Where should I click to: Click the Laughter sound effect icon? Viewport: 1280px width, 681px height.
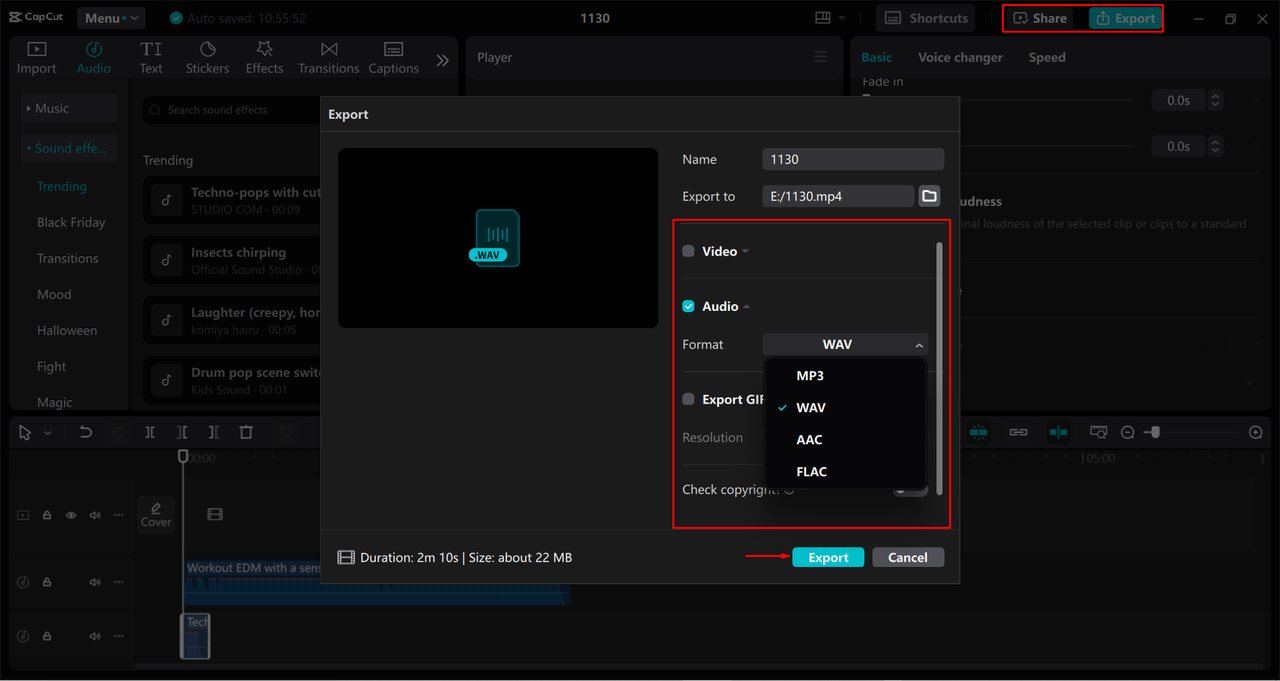(x=167, y=320)
